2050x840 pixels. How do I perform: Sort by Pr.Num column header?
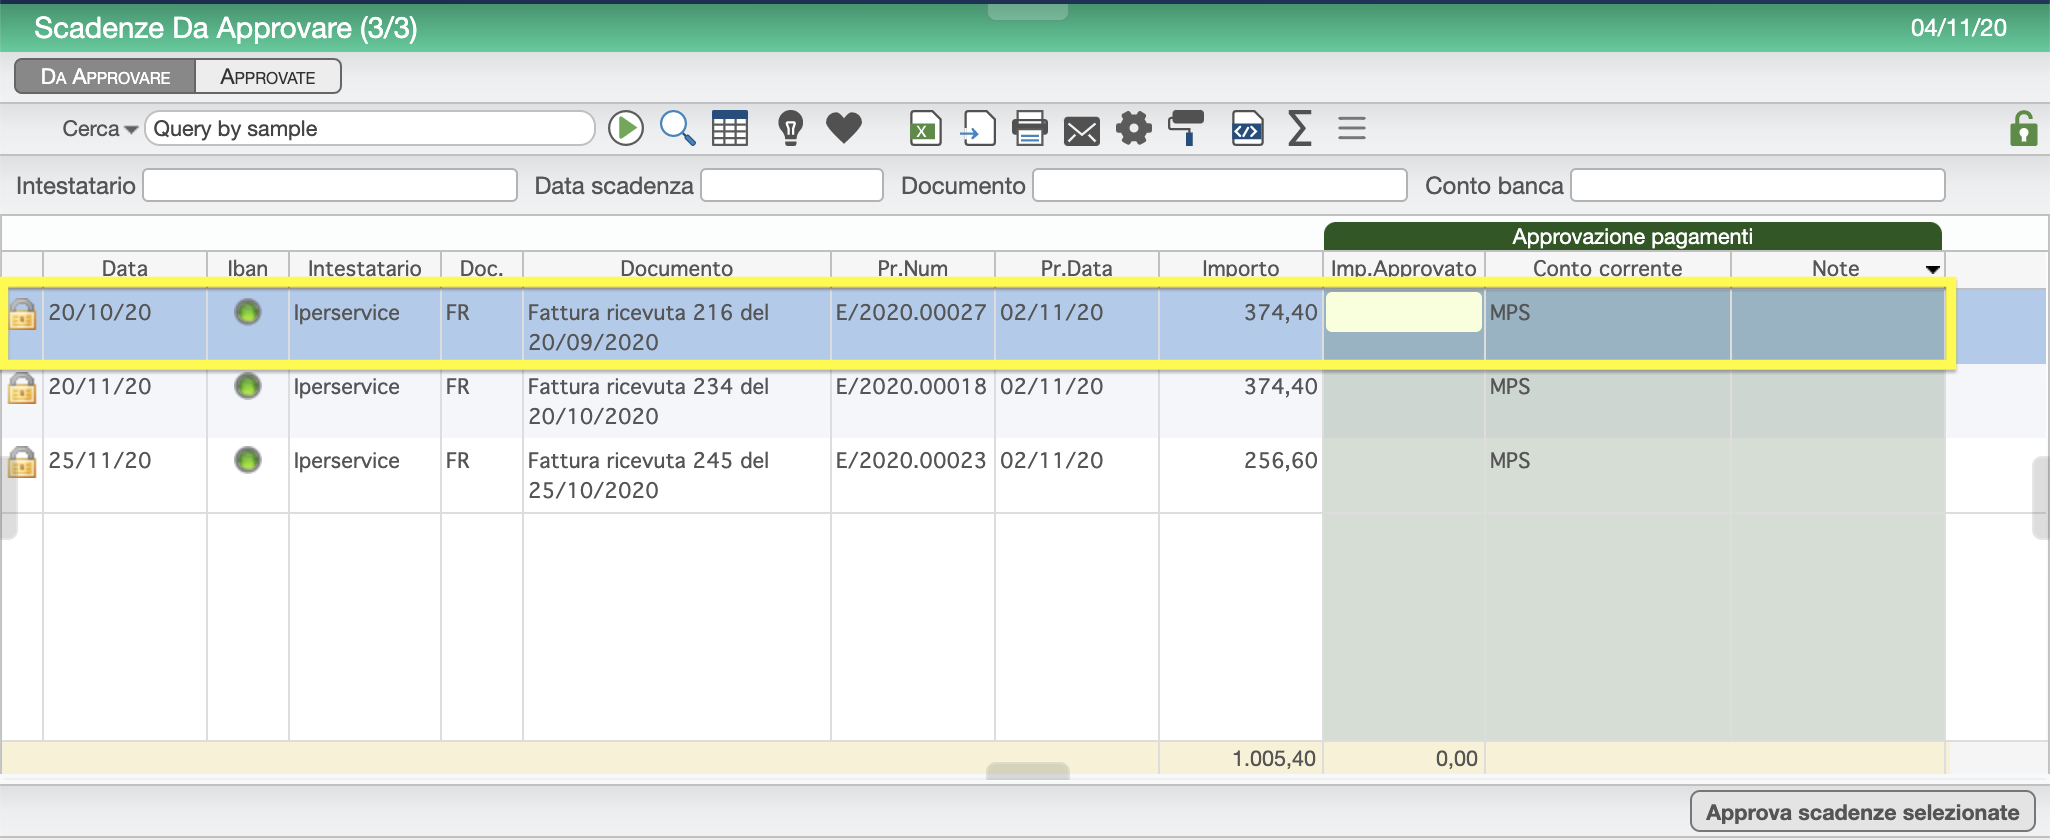(x=913, y=268)
